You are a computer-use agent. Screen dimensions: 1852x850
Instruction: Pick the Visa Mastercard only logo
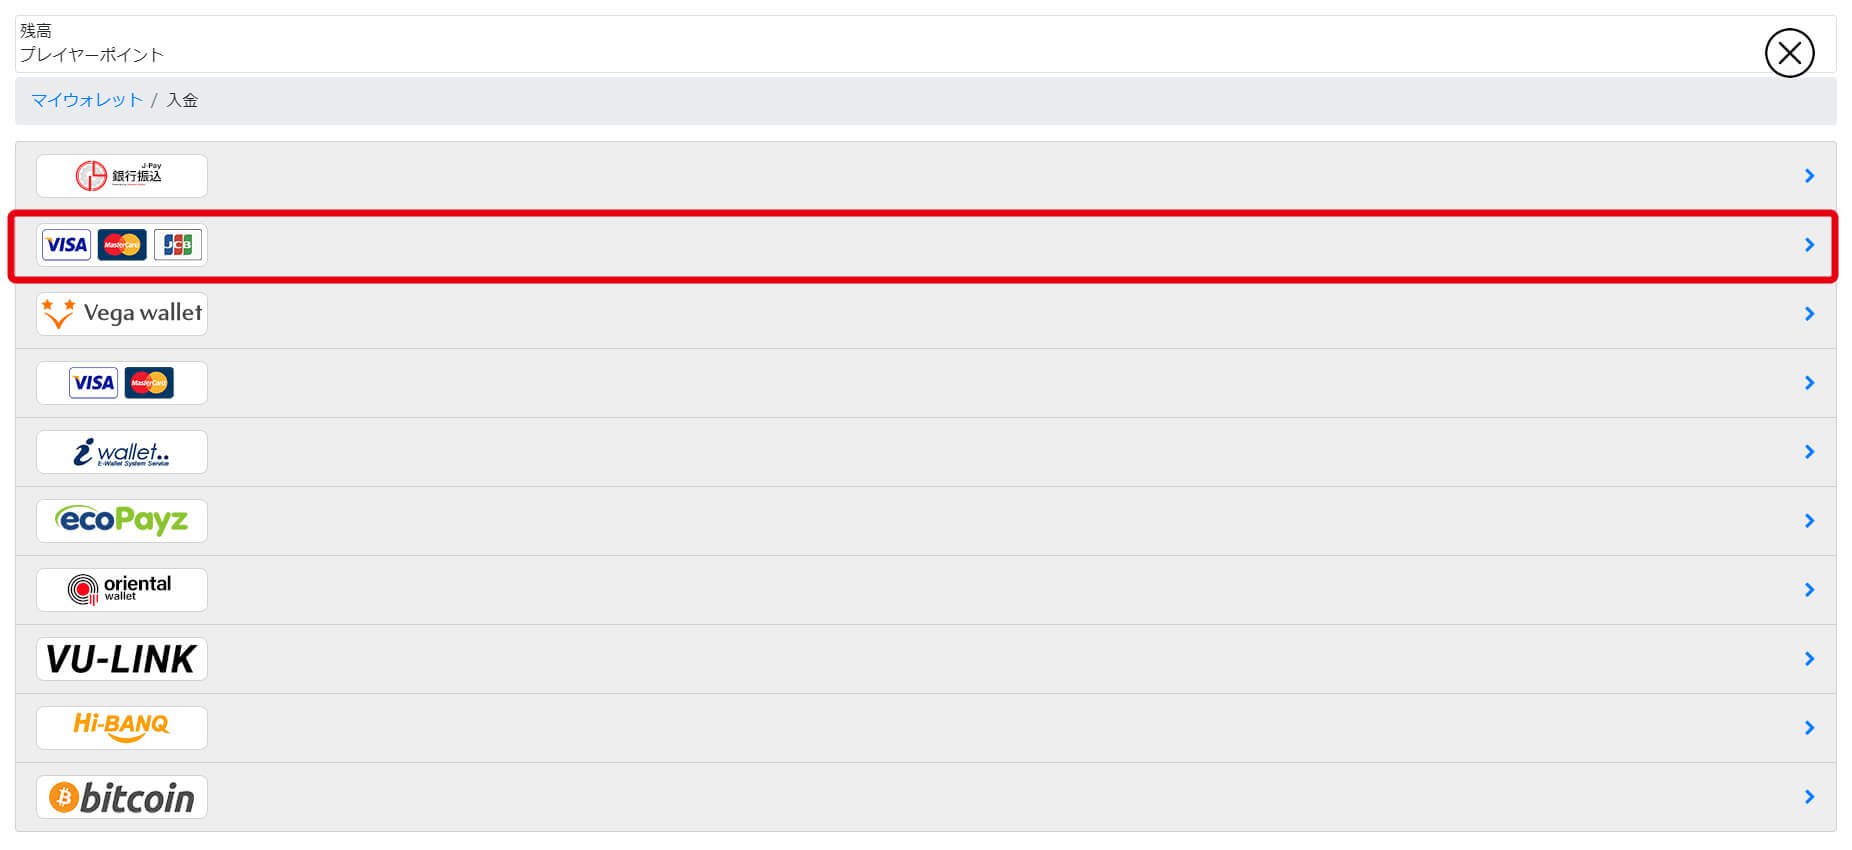pos(122,383)
